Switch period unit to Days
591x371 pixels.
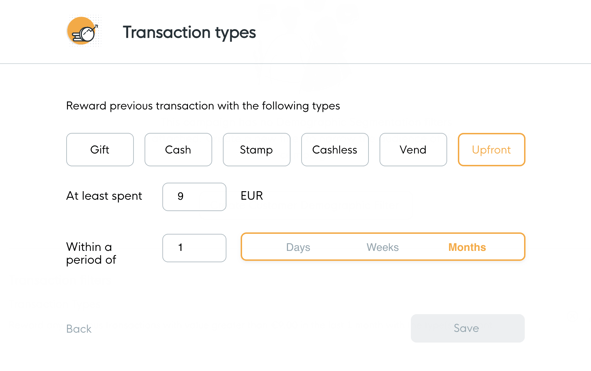[298, 247]
